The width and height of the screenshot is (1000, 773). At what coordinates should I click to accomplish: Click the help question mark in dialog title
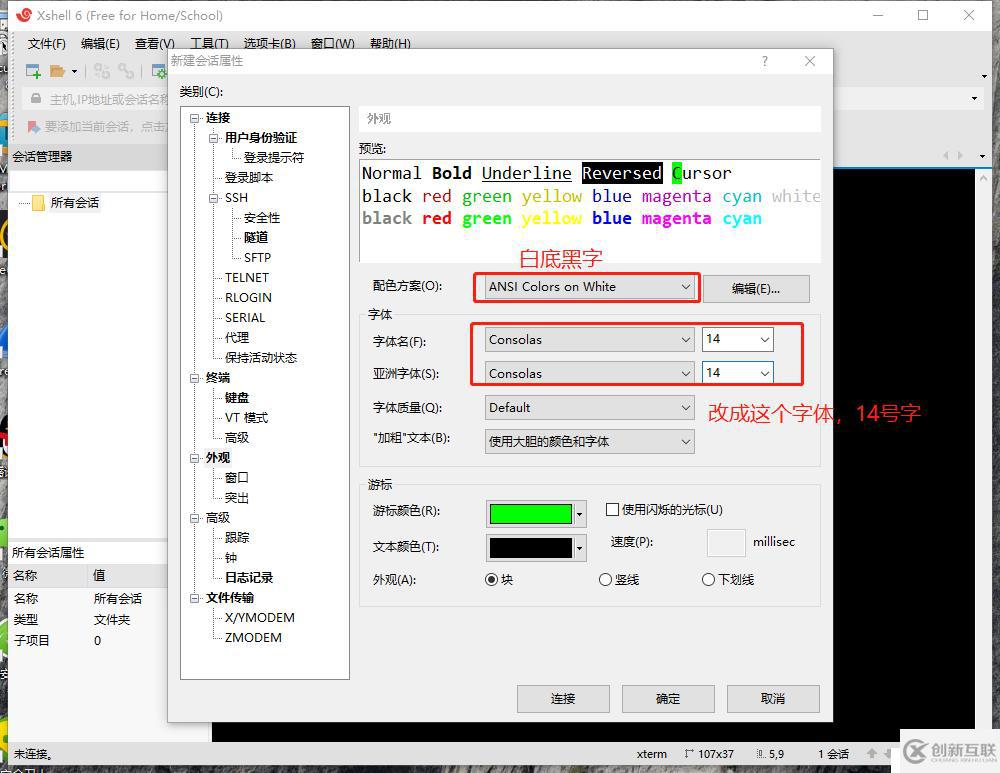765,61
